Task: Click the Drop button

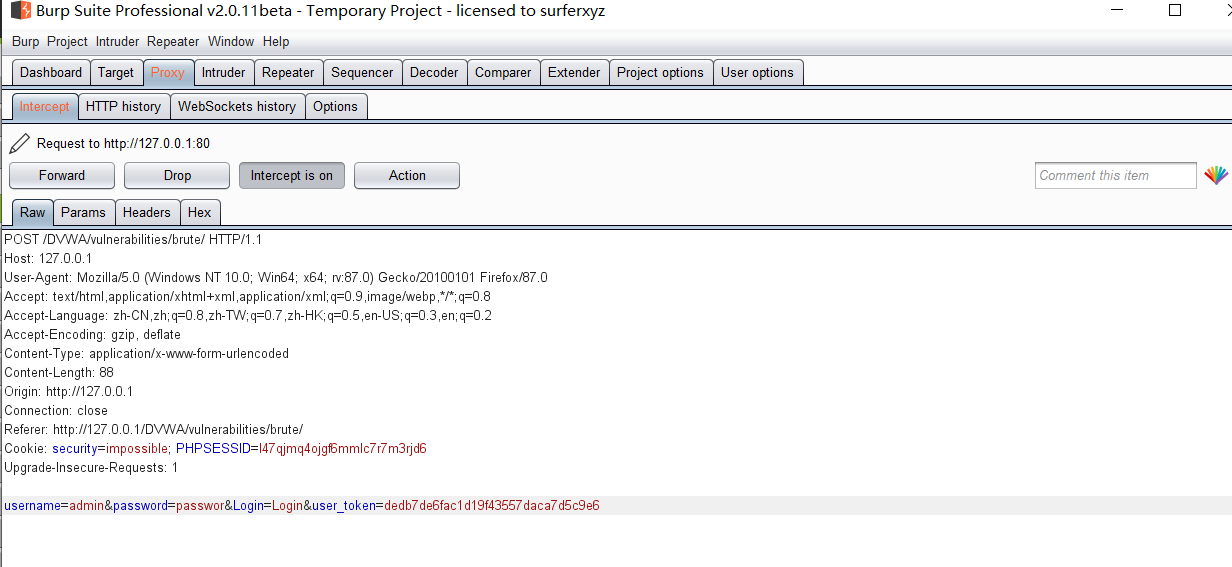Action: pyautogui.click(x=177, y=175)
